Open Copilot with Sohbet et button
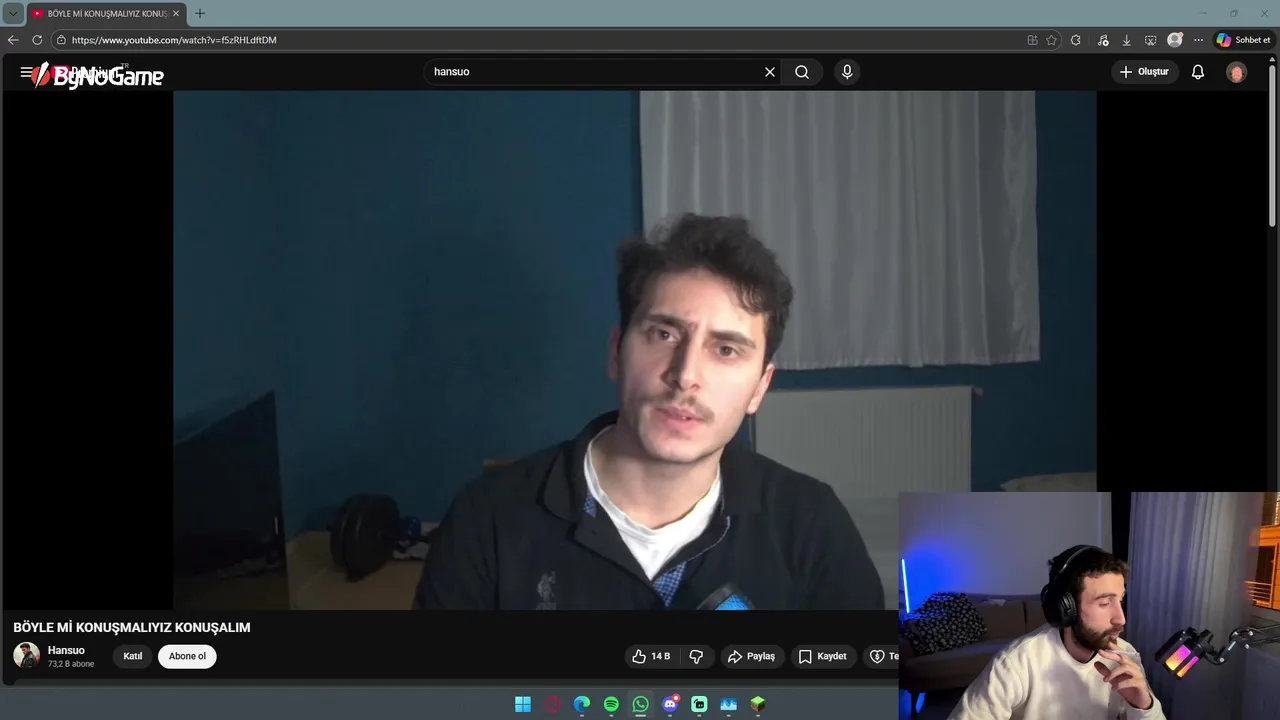 [1243, 40]
